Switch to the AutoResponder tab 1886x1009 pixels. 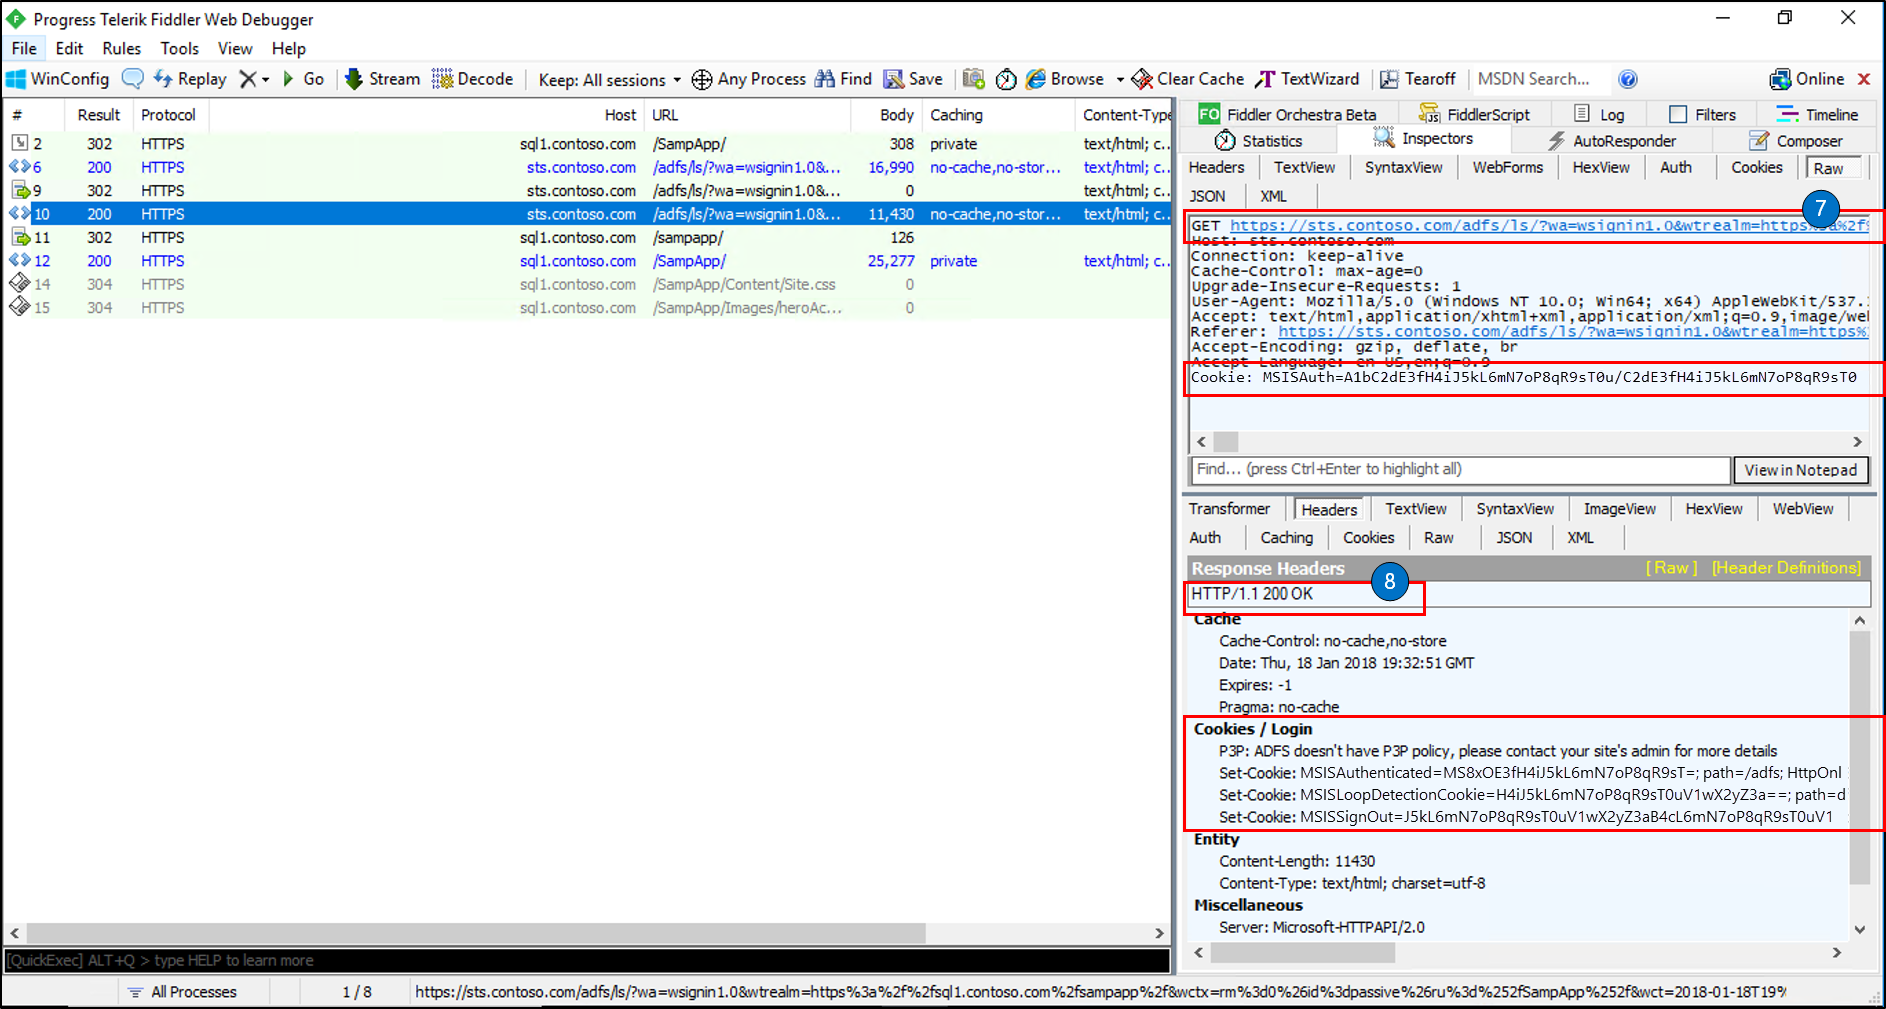pos(1612,141)
